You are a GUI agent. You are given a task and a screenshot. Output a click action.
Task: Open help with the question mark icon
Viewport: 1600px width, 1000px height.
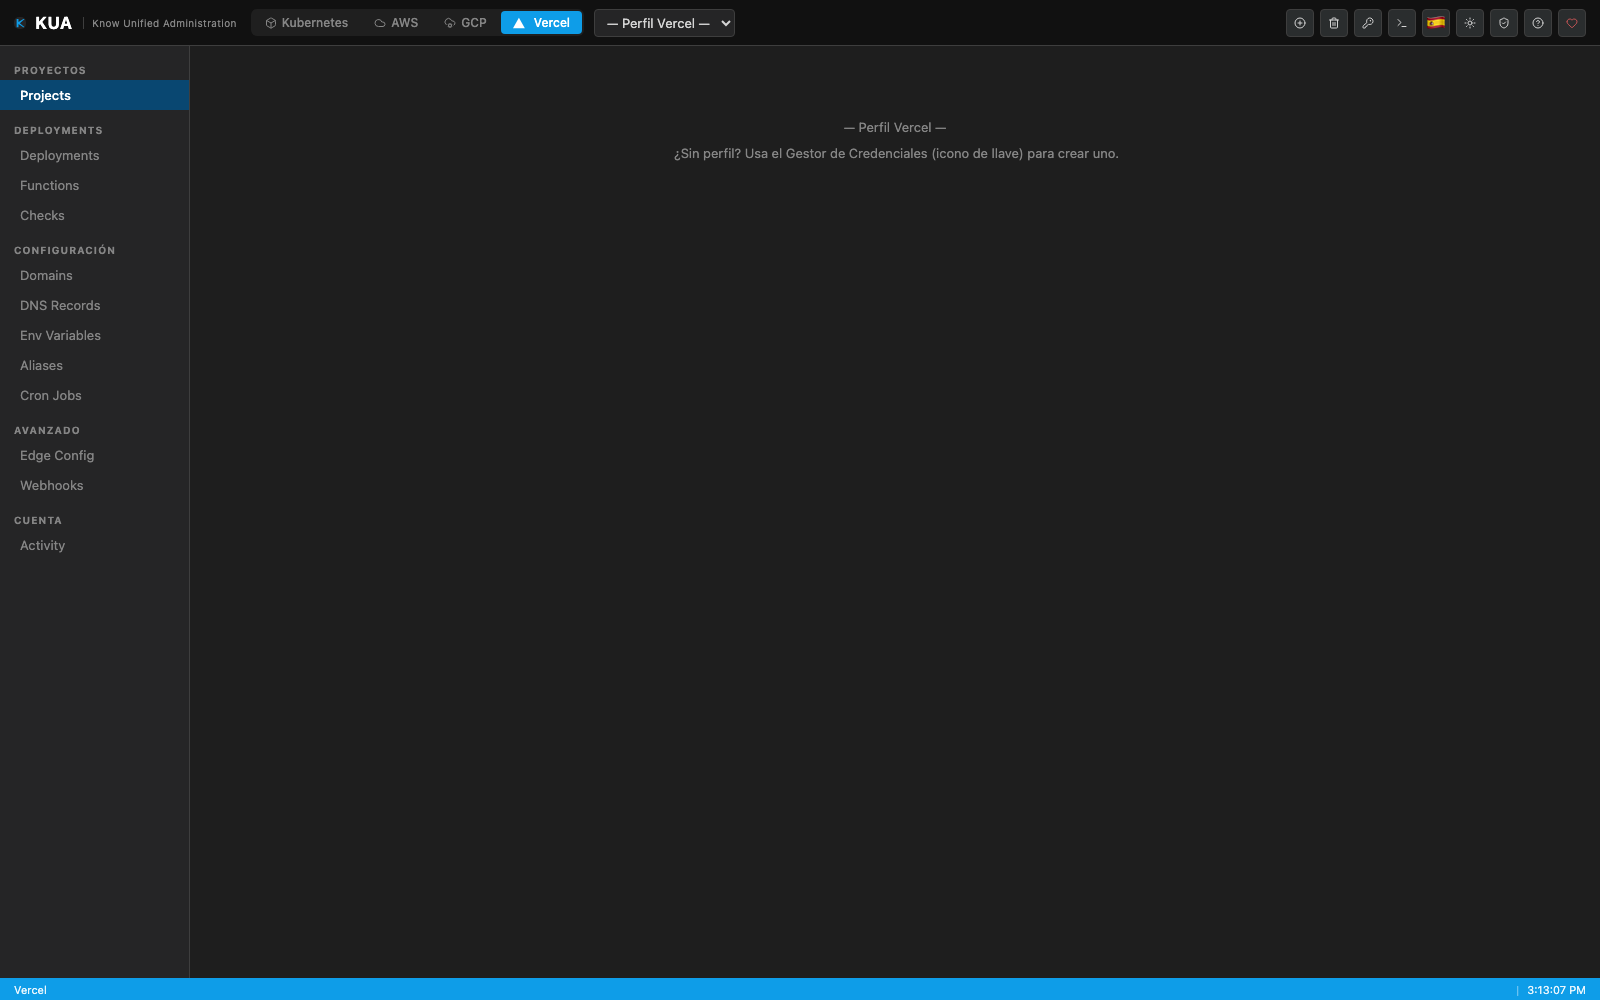[x=1538, y=23]
